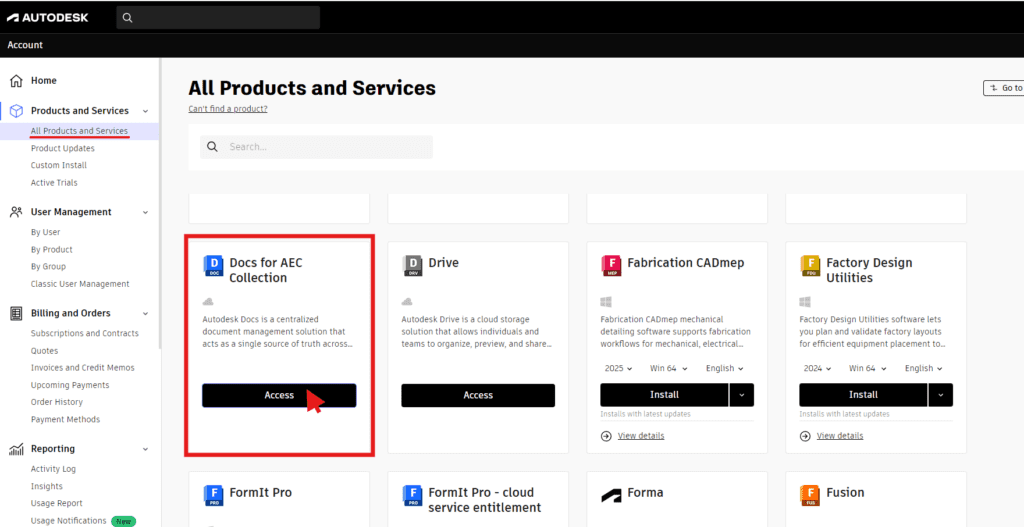This screenshot has height=527, width=1024.
Task: Click the Autodesk logo in header
Action: [47, 18]
